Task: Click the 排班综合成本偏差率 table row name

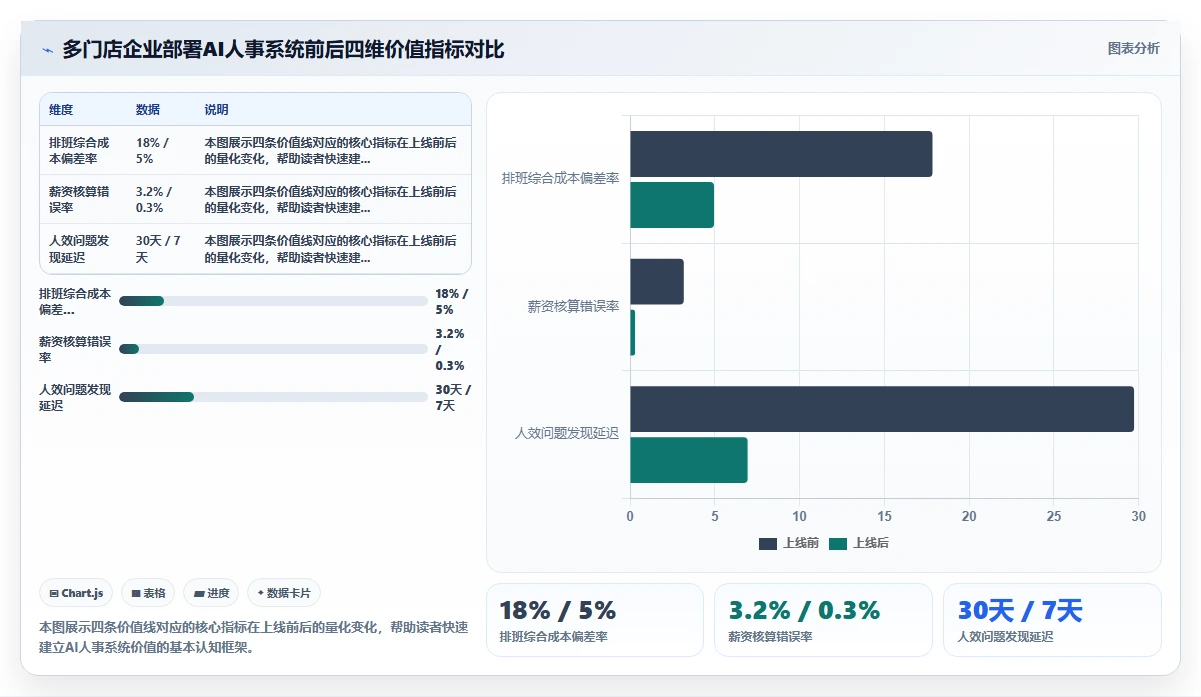Action: (79, 151)
